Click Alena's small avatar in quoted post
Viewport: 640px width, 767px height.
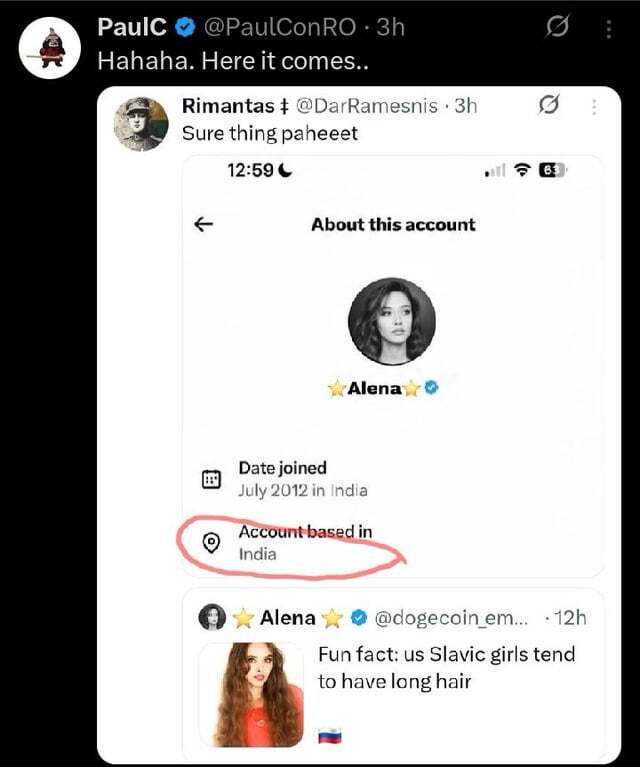[212, 618]
